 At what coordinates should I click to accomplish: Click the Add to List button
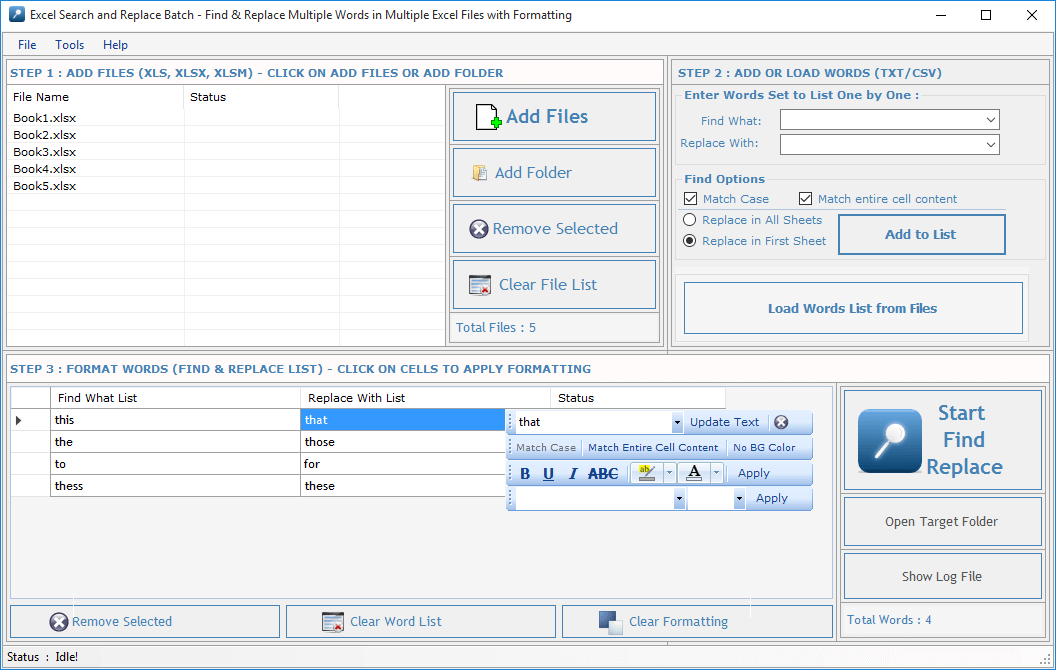pos(921,234)
